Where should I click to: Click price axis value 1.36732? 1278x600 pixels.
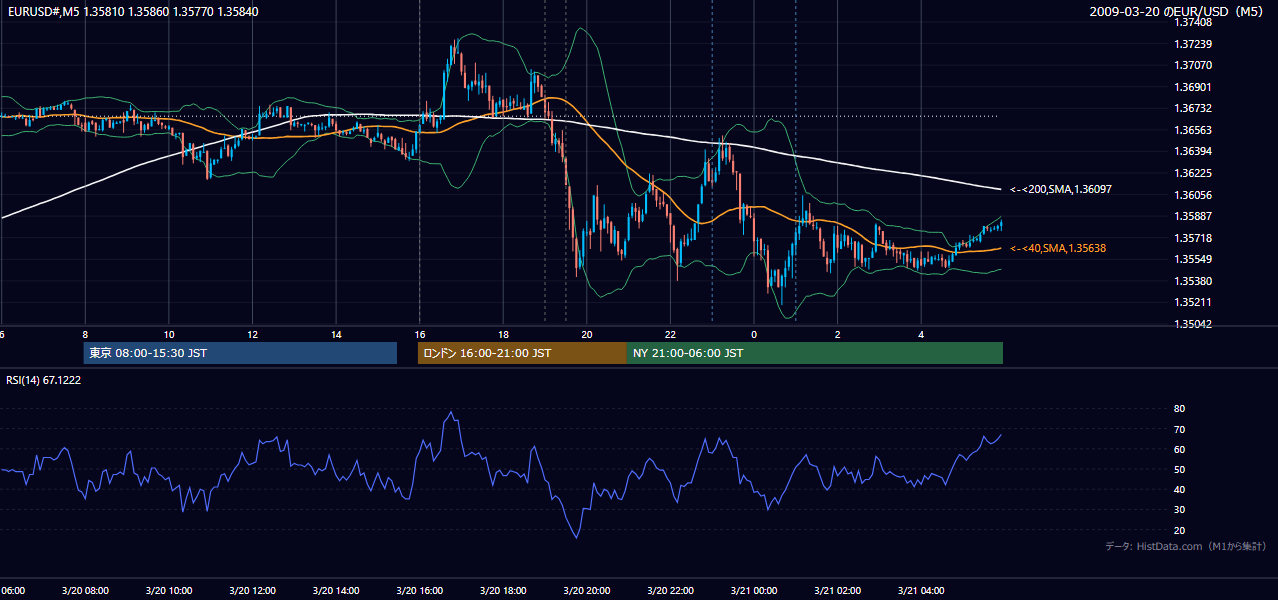pyautogui.click(x=1193, y=108)
